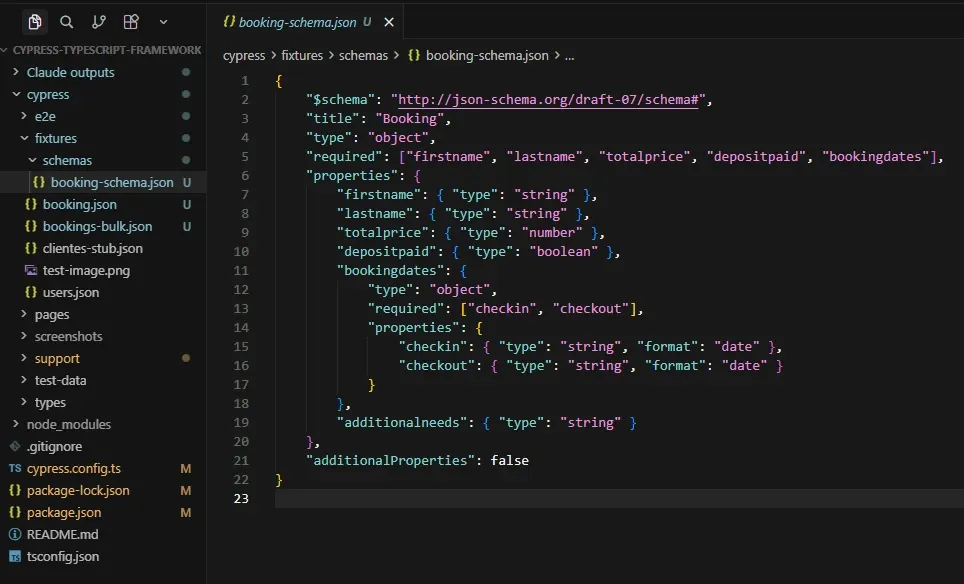Click the "Booking" title value
Image resolution: width=964 pixels, height=584 pixels.
pos(409,119)
